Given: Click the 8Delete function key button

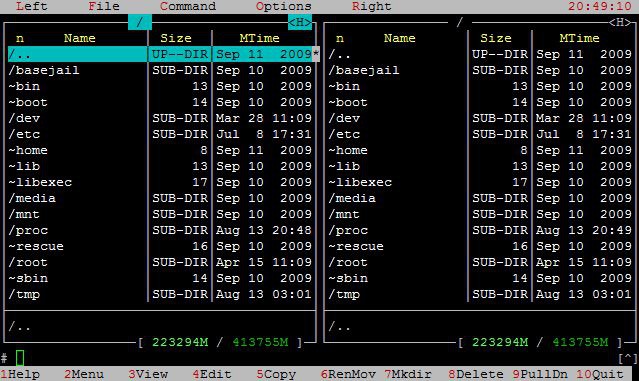Looking at the screenshot, I should (476, 374).
